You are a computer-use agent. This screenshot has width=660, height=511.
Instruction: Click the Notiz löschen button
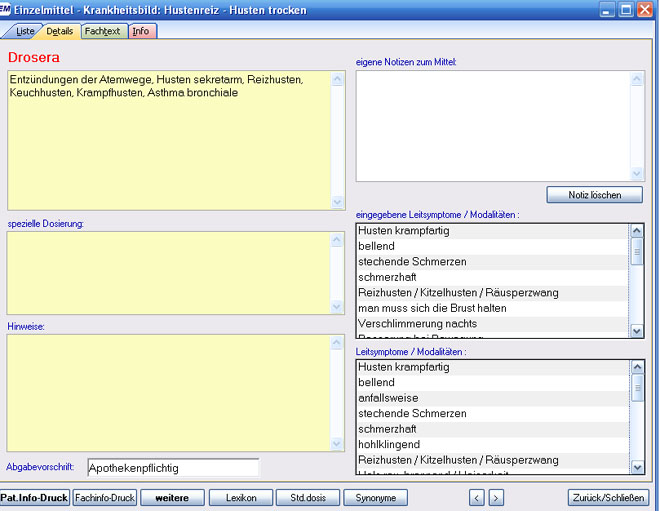594,195
